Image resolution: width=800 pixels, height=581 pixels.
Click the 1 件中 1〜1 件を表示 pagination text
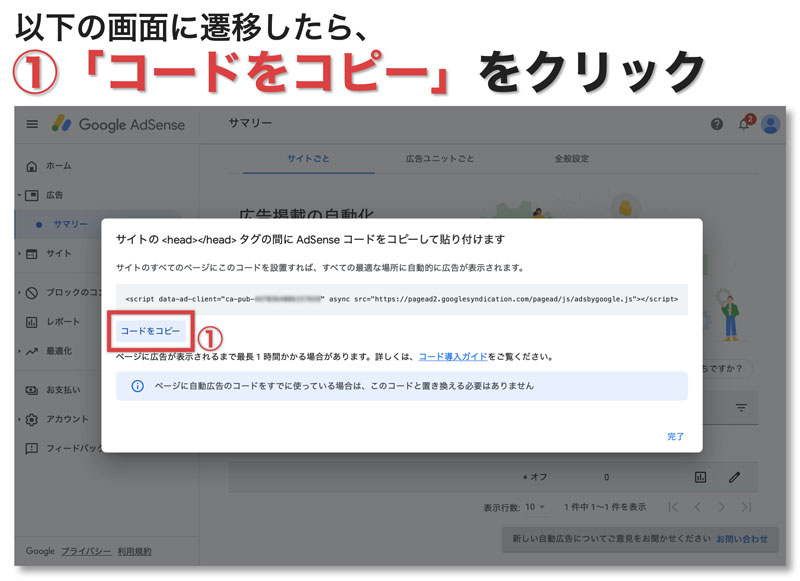click(x=605, y=507)
